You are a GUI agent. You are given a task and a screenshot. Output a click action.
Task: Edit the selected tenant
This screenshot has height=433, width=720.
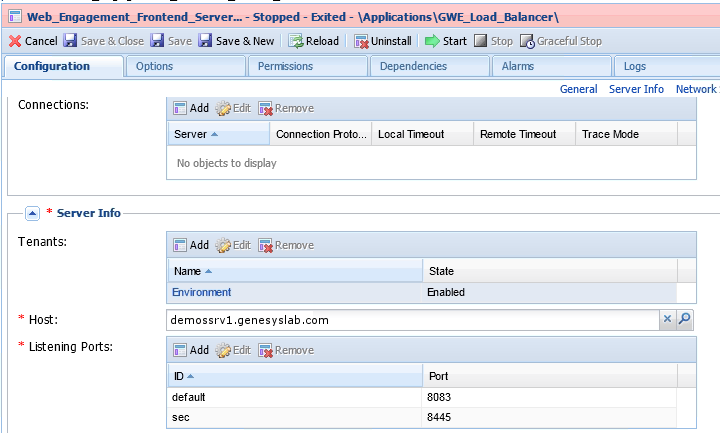tap(233, 245)
